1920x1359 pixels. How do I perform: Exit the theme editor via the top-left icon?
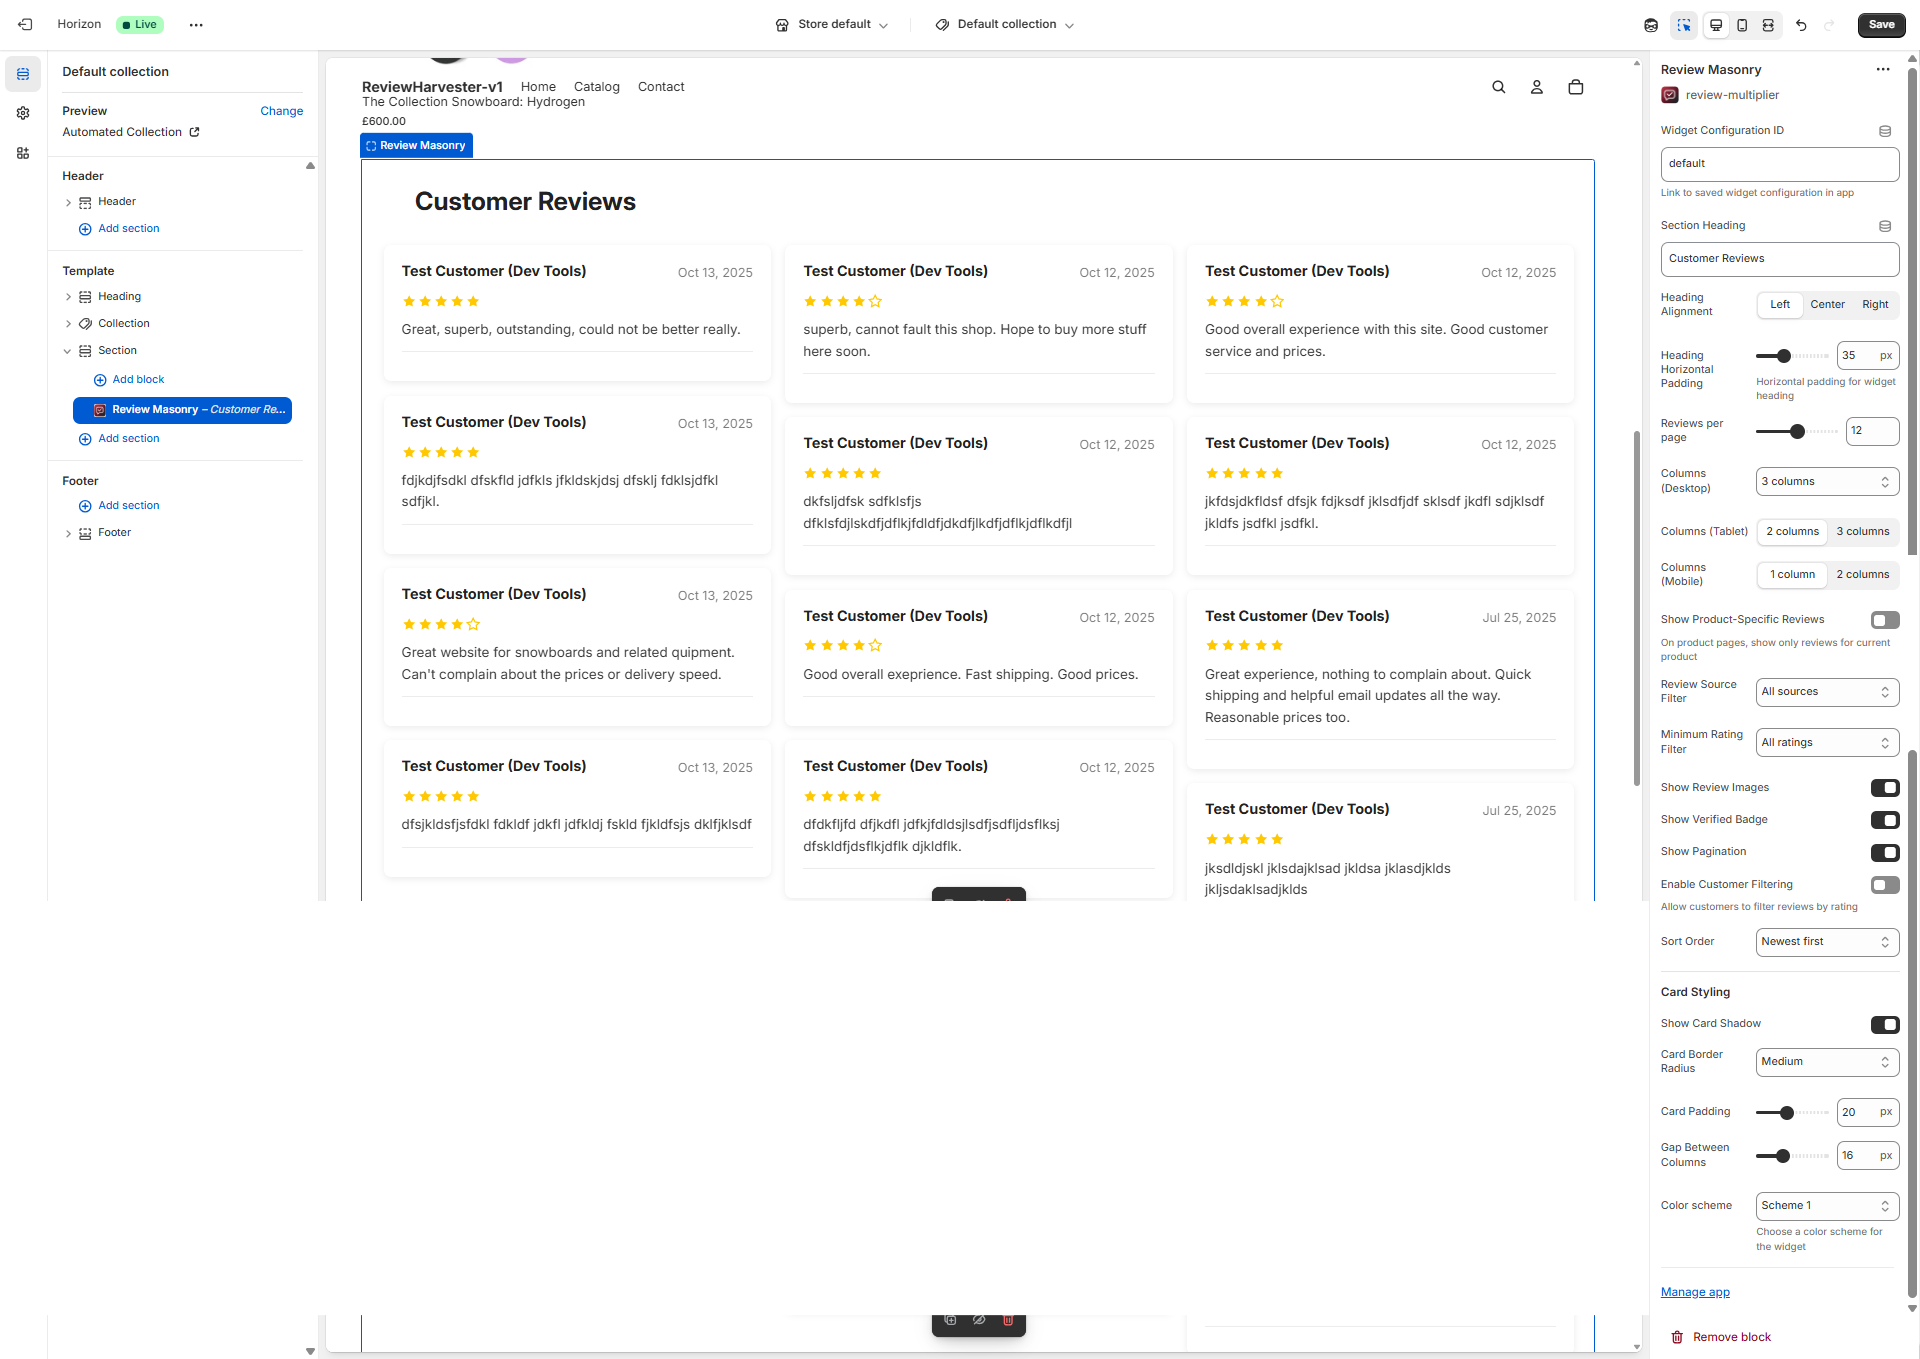point(25,24)
